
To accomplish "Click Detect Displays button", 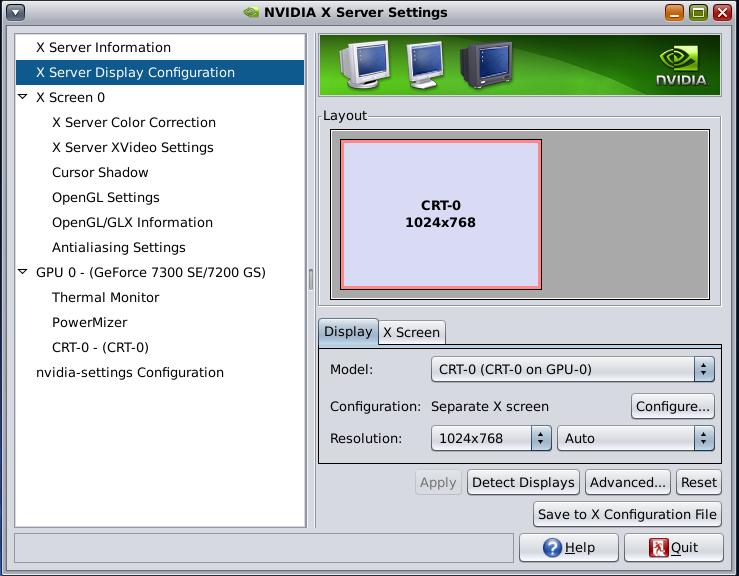I will click(x=523, y=482).
